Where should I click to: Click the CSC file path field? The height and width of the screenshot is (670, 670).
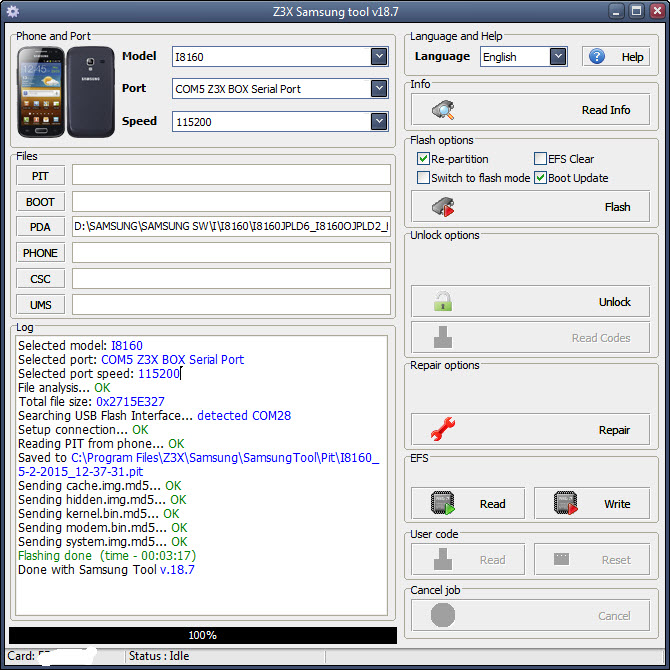click(x=231, y=279)
